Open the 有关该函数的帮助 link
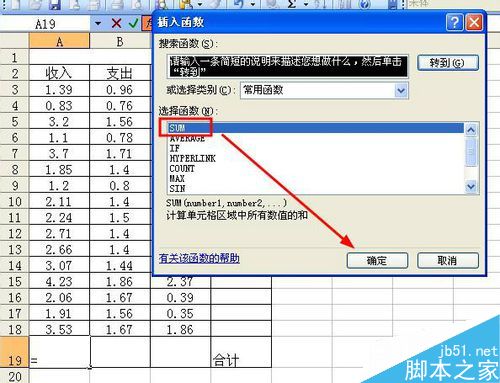The width and height of the screenshot is (500, 383). (x=199, y=258)
